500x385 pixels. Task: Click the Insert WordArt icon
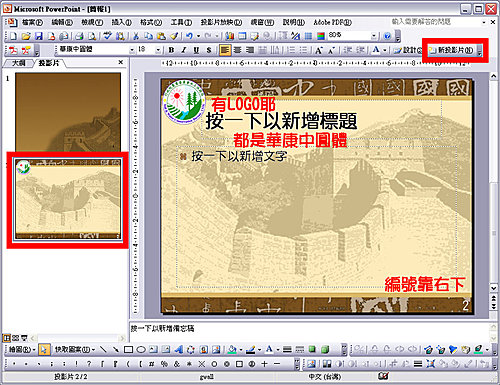(x=179, y=350)
